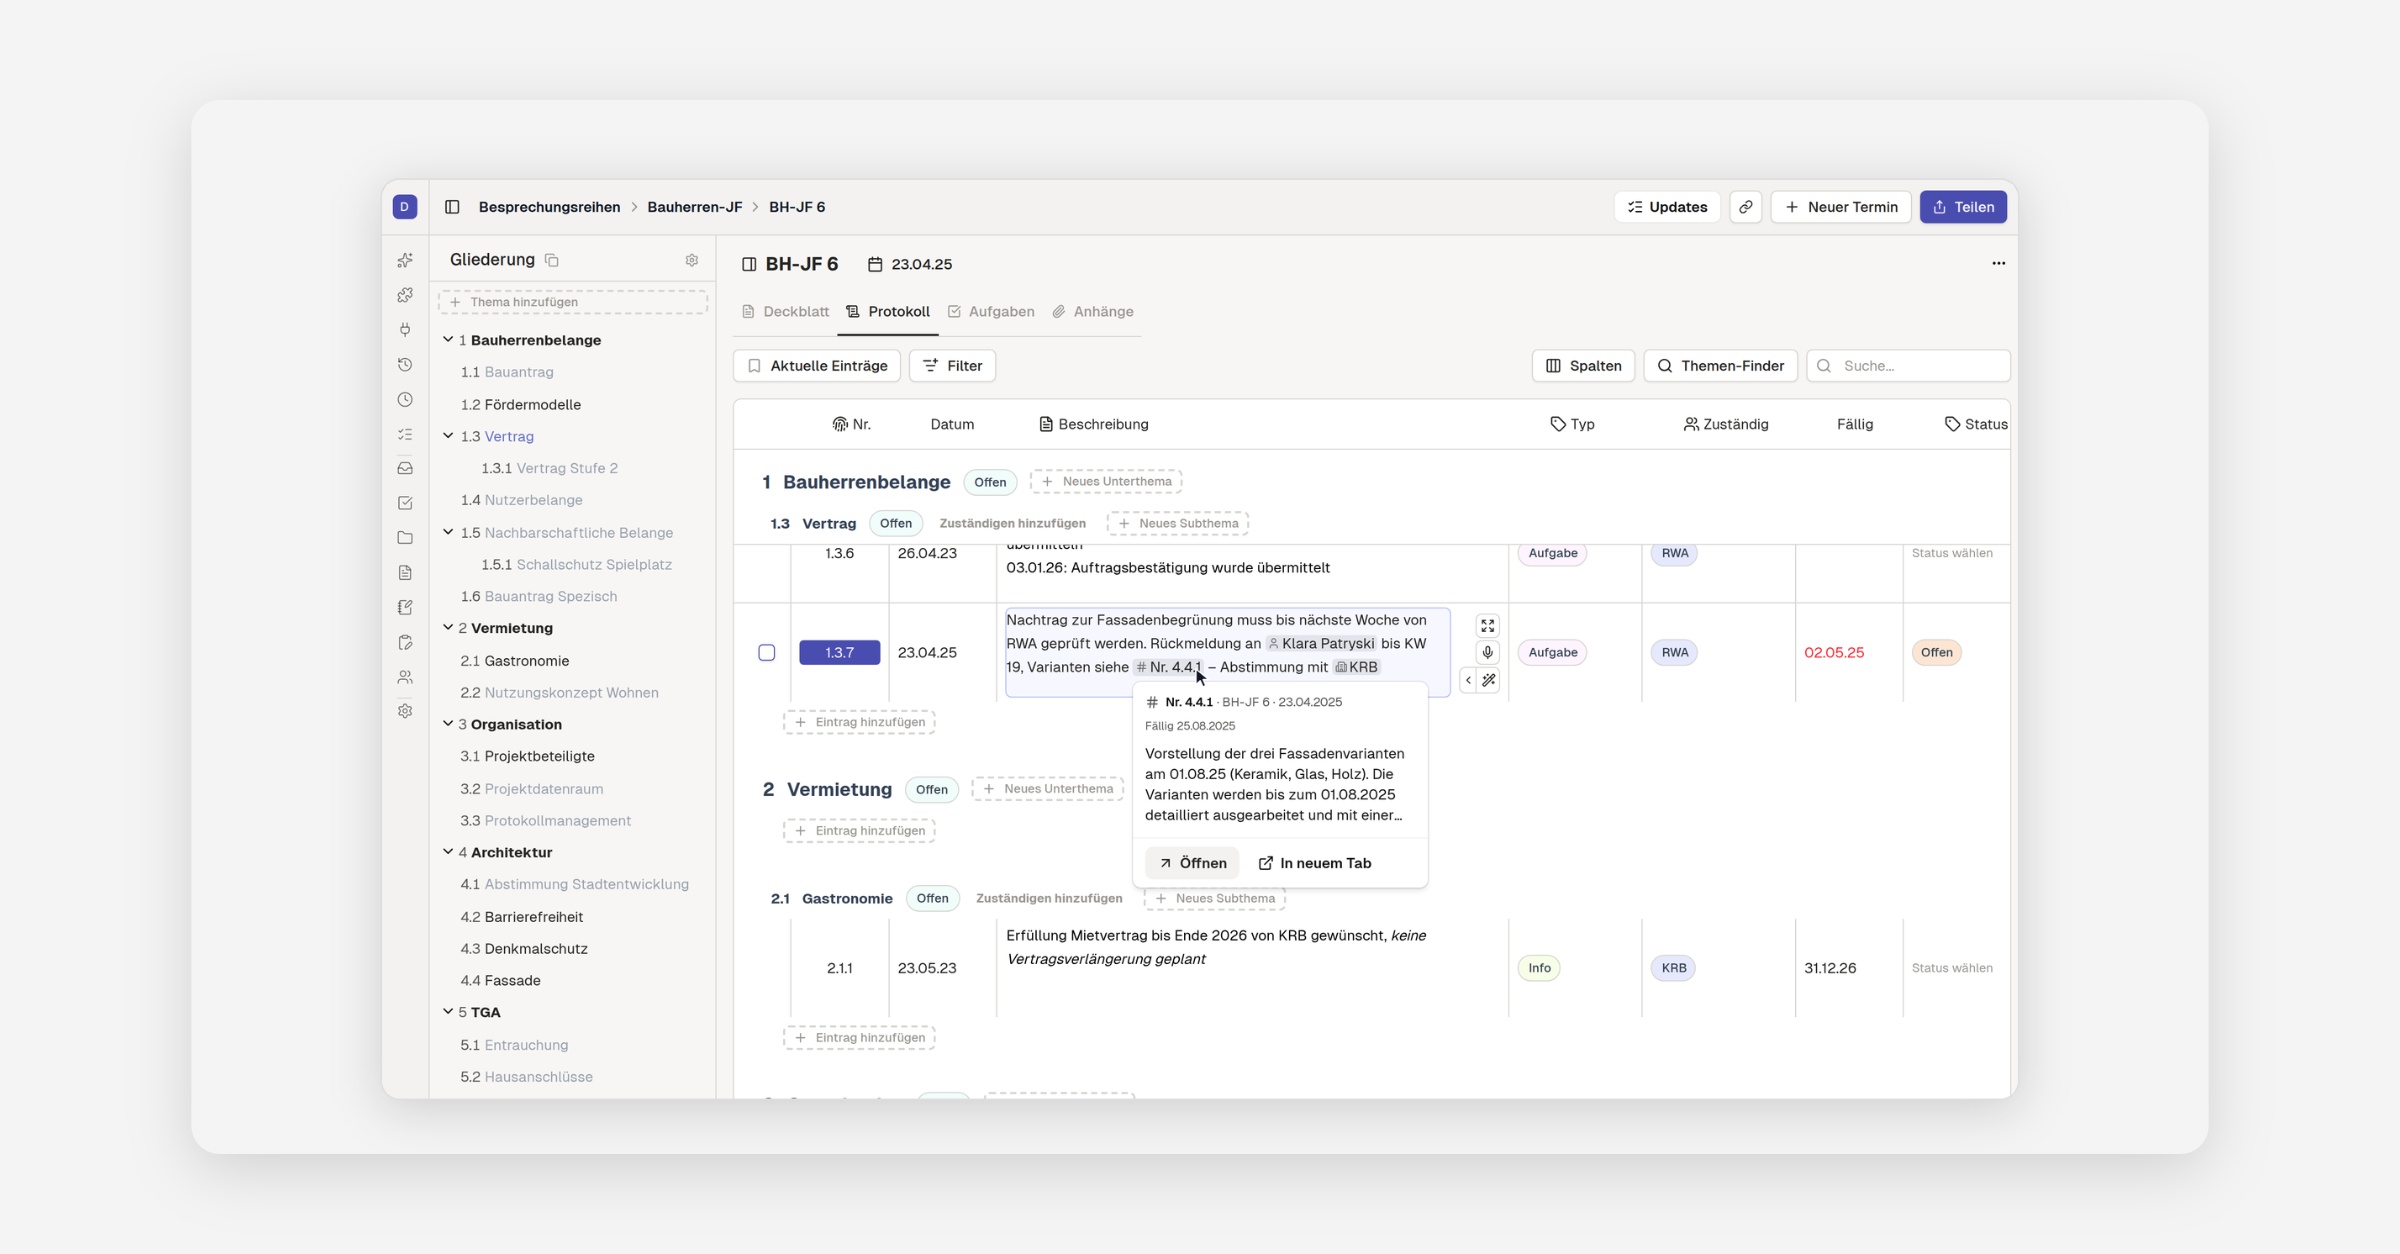Switch to the Aufgaben tab

click(x=991, y=312)
